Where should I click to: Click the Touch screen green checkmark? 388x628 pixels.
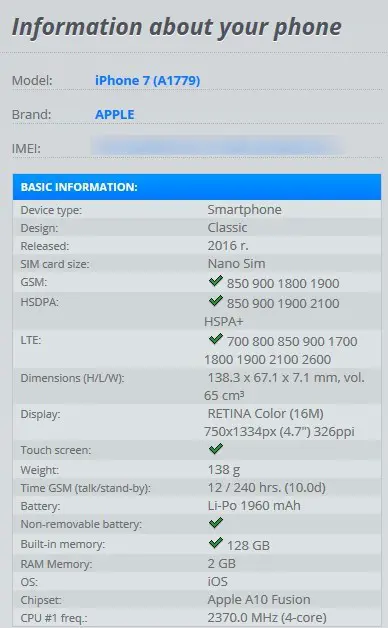click(x=215, y=449)
